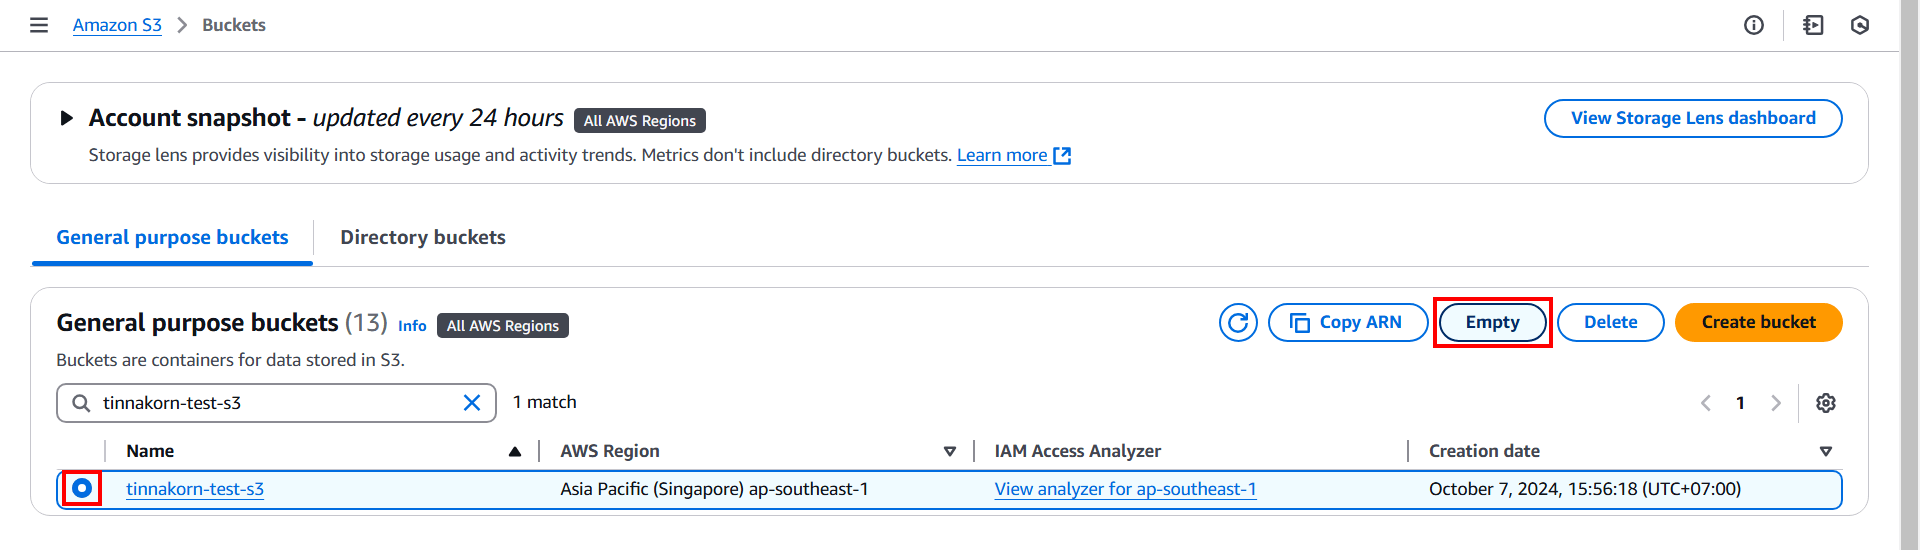Expand the Account snapshot section

(67, 118)
